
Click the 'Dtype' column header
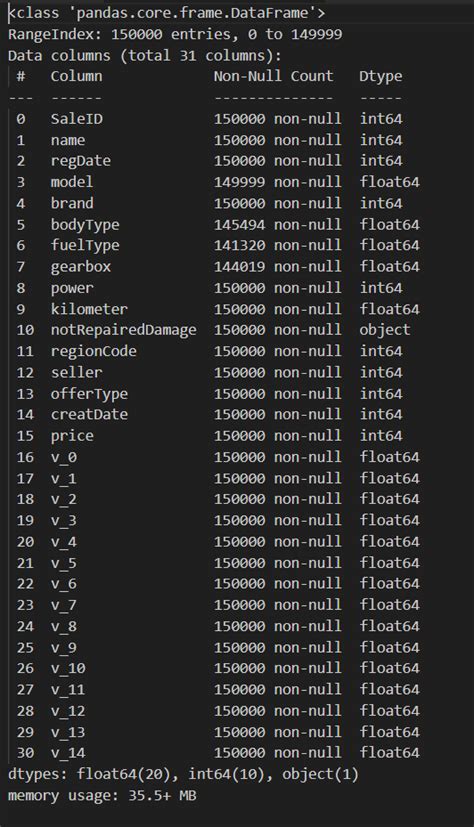[381, 77]
